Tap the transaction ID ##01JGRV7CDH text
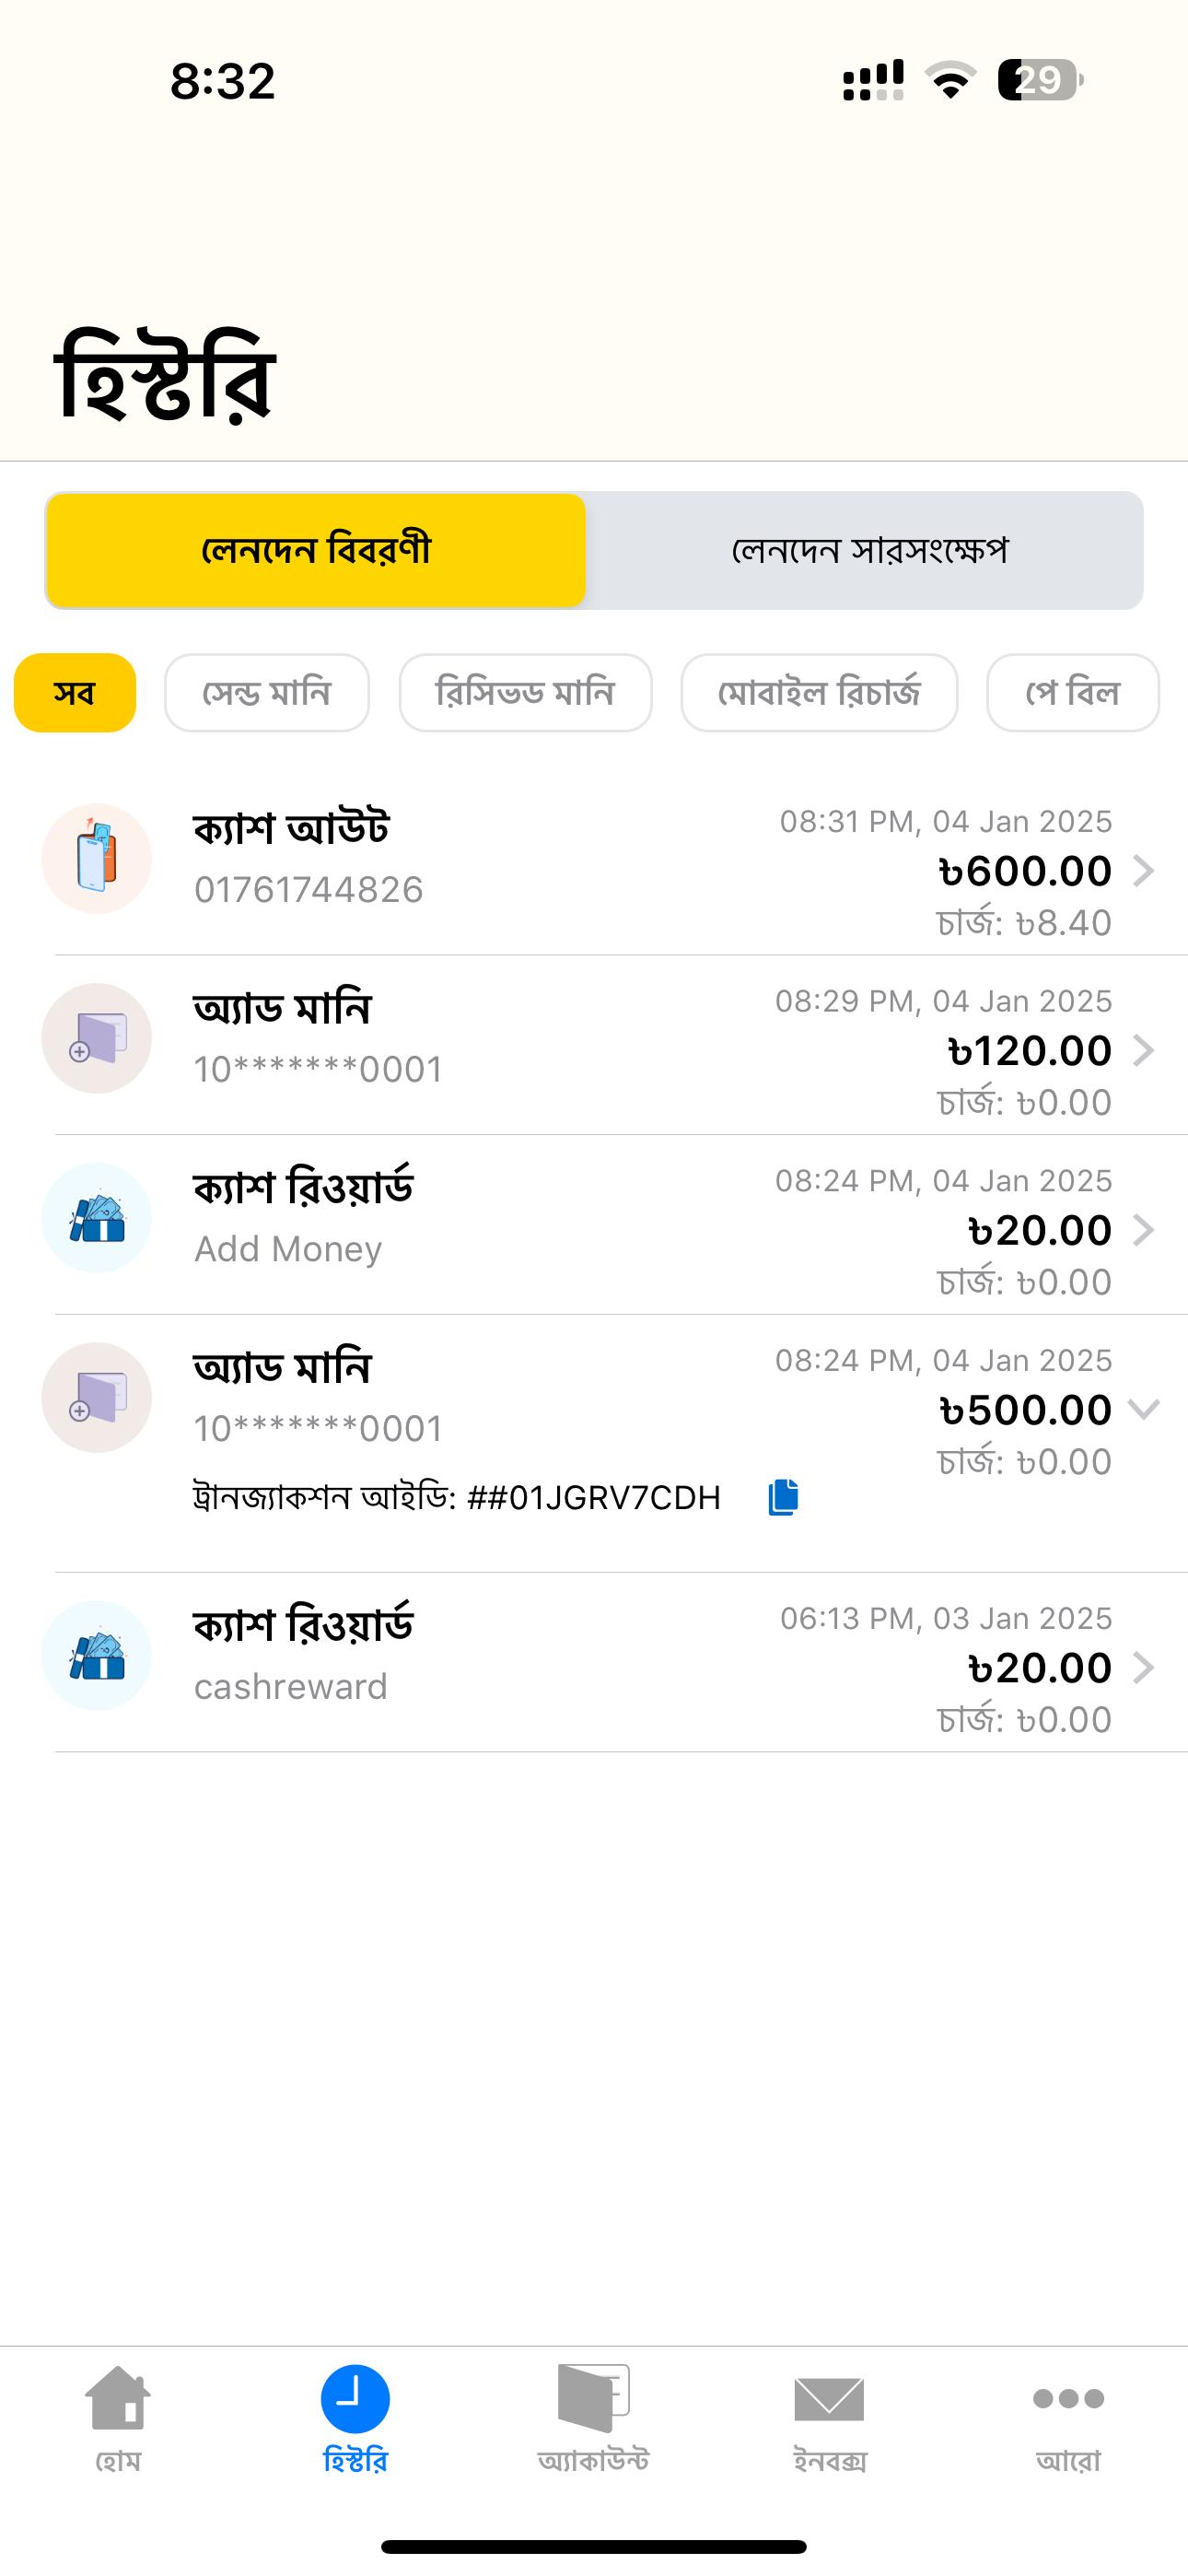 [x=593, y=1498]
